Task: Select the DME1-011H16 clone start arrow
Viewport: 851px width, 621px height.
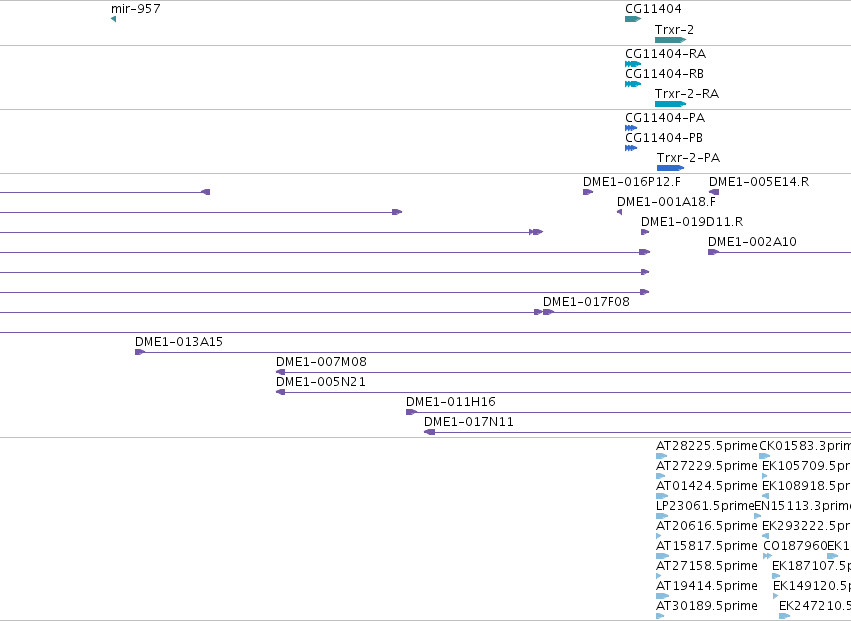Action: click(411, 413)
